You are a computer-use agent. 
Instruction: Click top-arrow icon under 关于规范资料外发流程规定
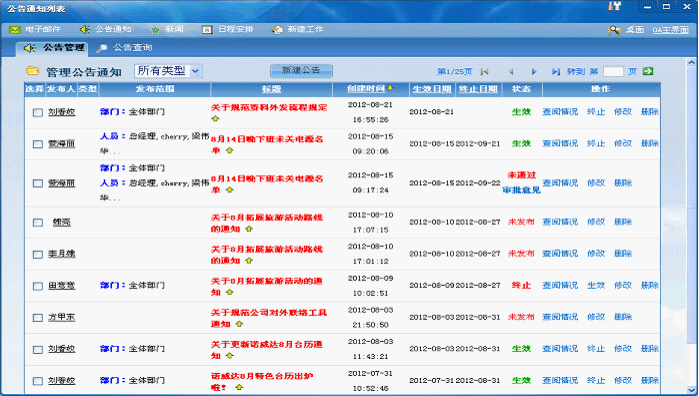pyautogui.click(x=215, y=119)
